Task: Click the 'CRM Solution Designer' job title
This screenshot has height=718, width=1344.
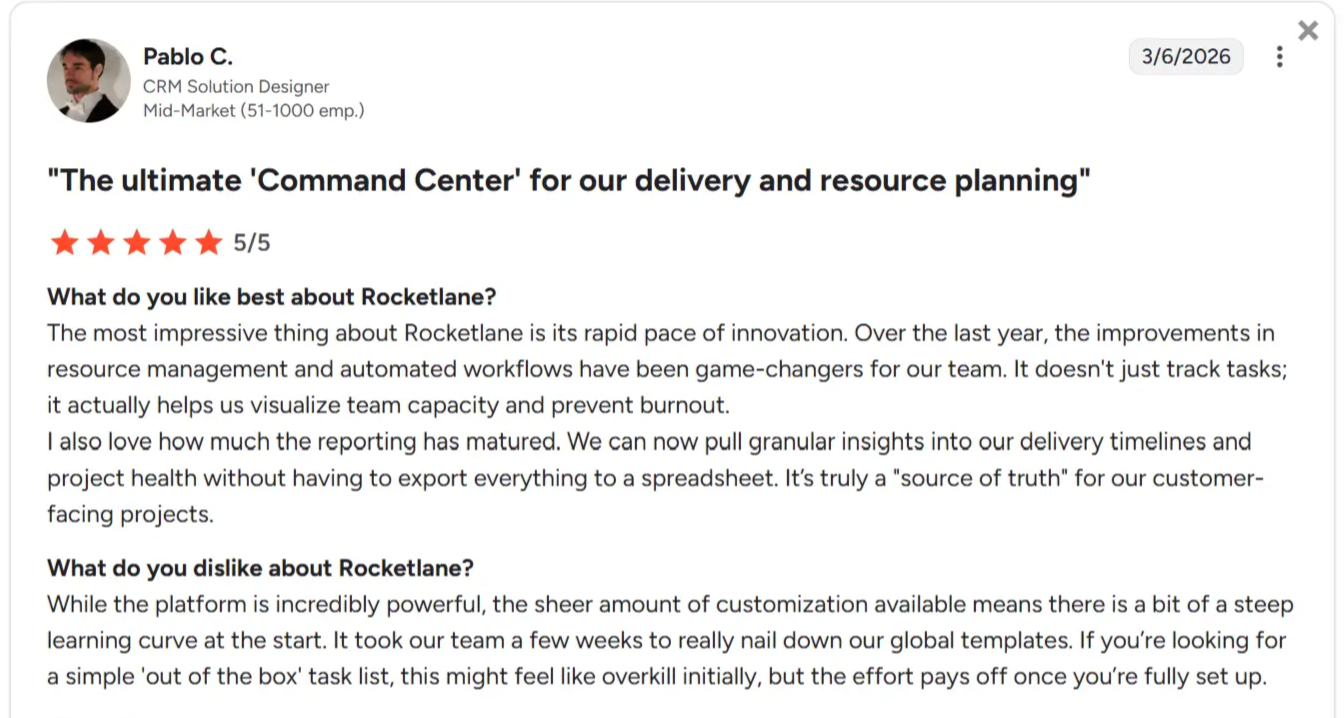Action: (x=236, y=87)
